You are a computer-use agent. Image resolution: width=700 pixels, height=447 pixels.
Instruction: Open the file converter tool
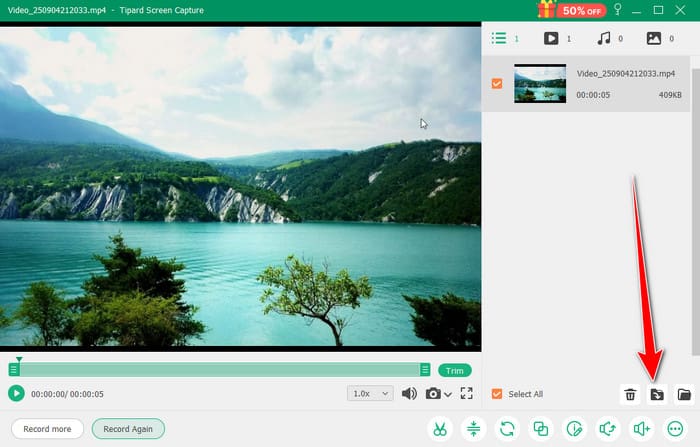pyautogui.click(x=507, y=429)
